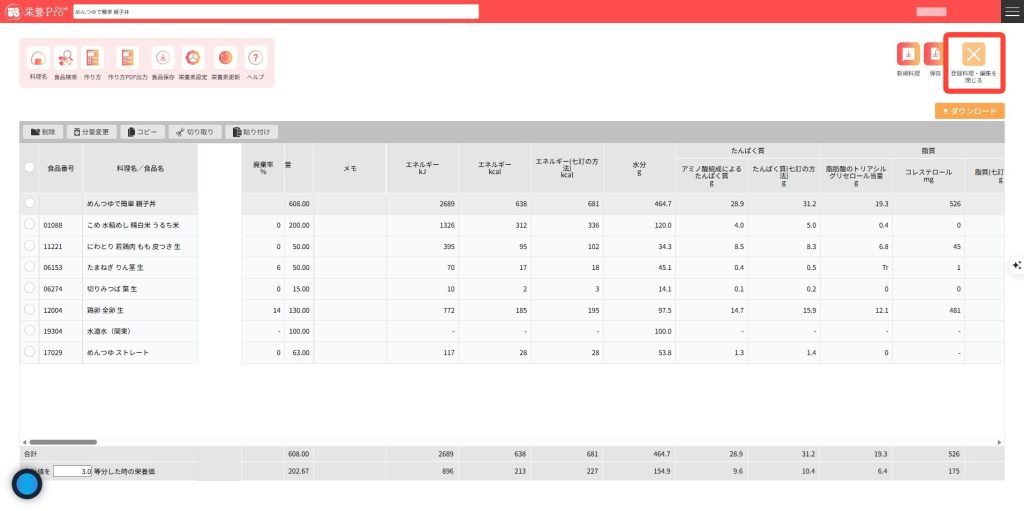Click the 料理名 dish name icon

(38, 58)
